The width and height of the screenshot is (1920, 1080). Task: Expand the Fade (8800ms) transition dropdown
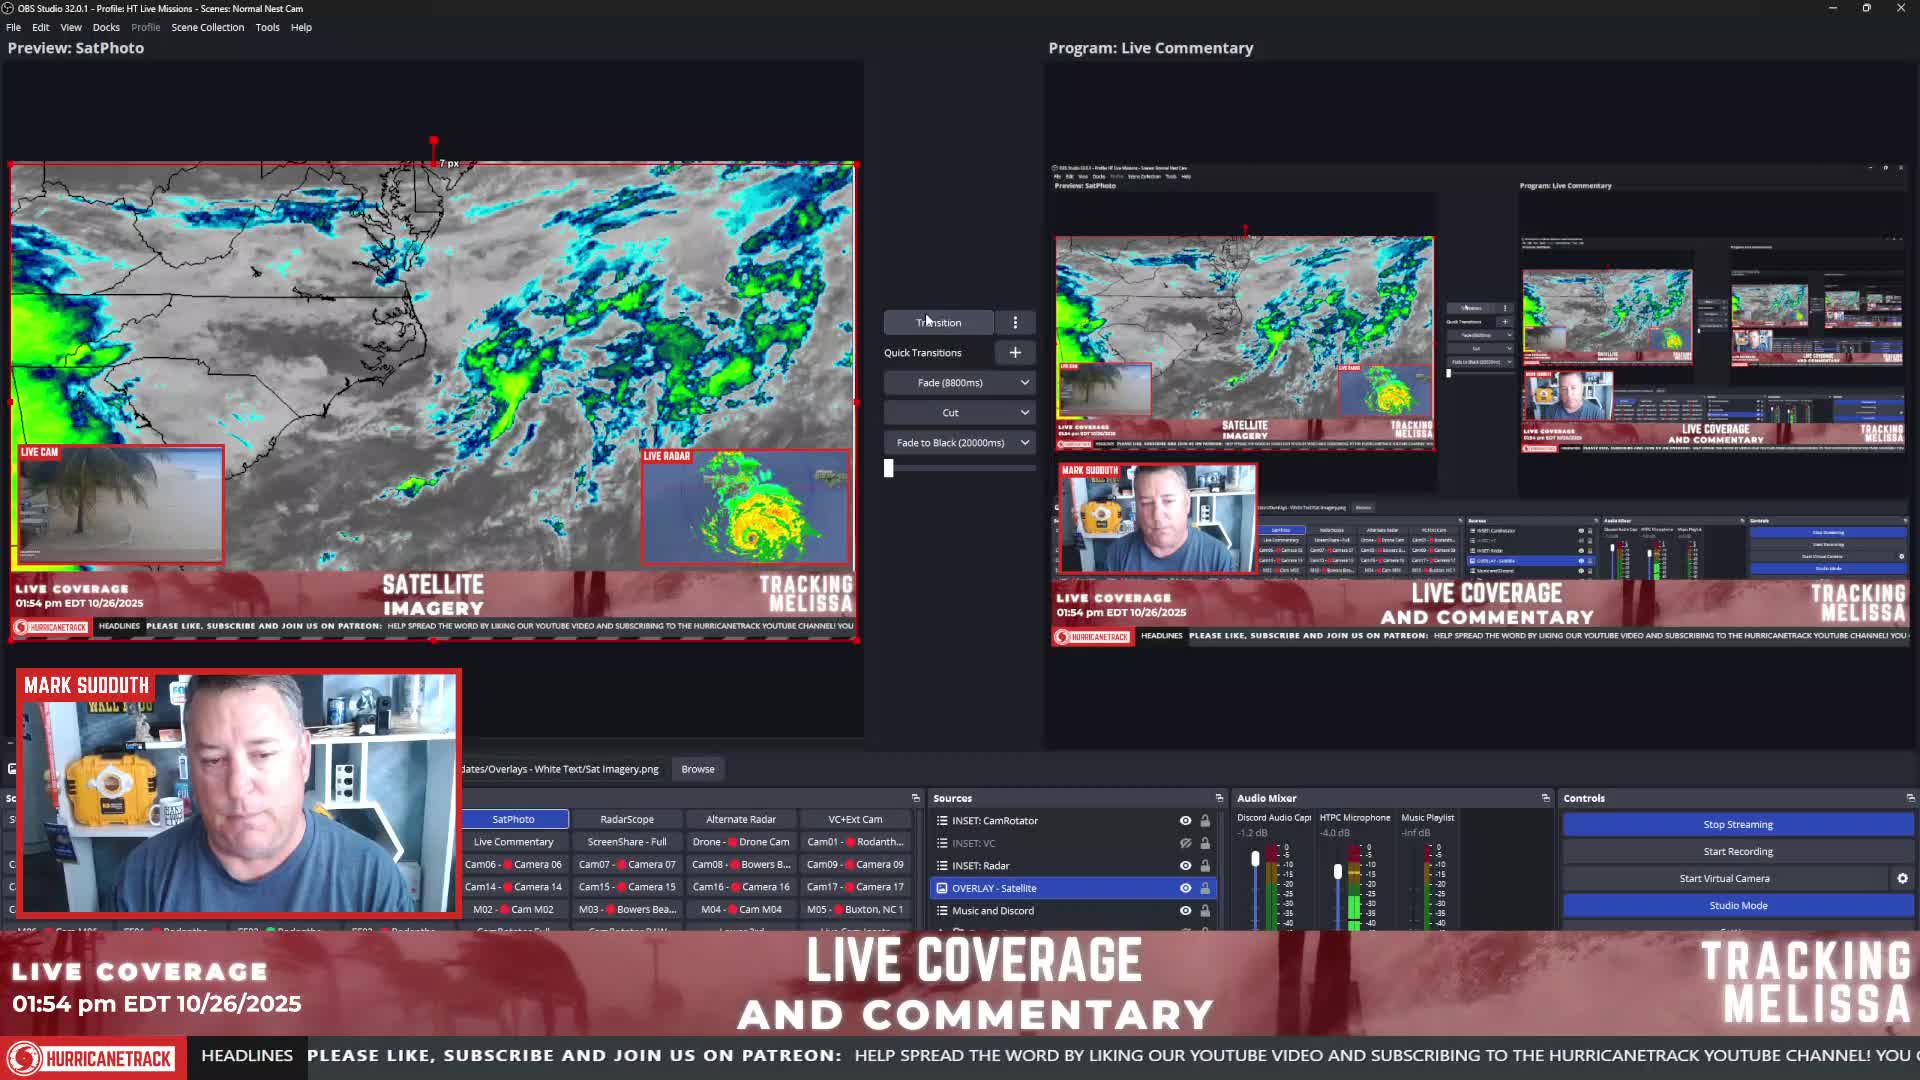click(960, 382)
